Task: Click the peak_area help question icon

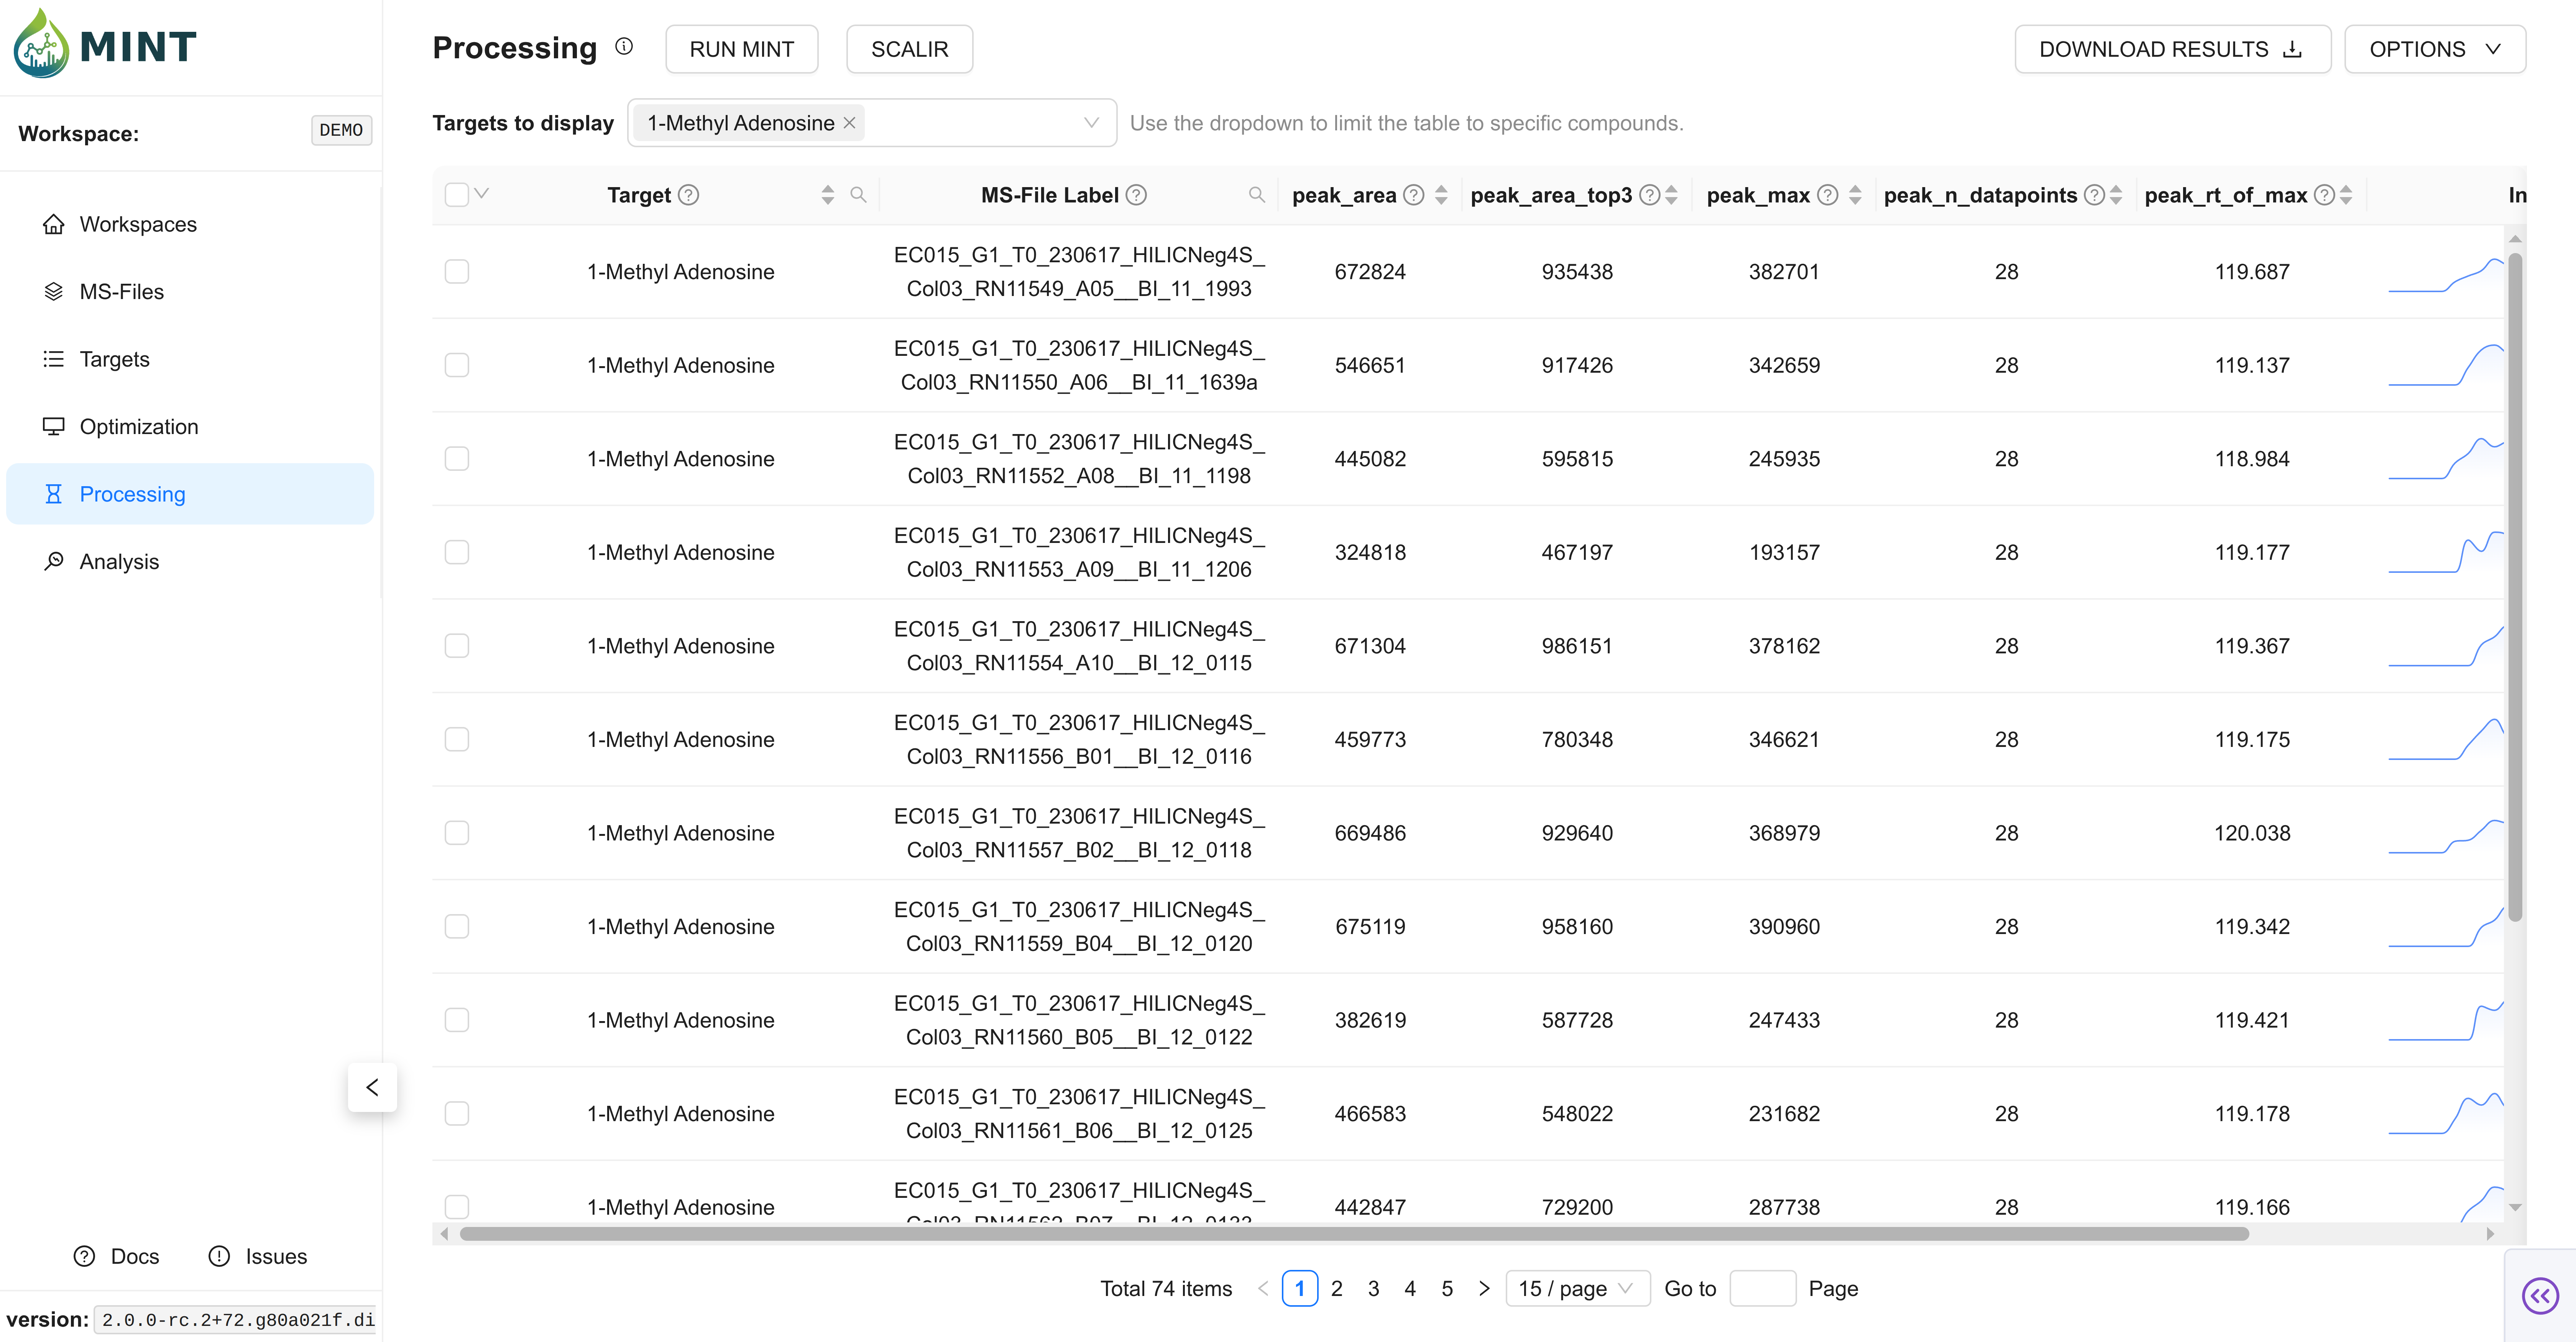Action: tap(1413, 195)
